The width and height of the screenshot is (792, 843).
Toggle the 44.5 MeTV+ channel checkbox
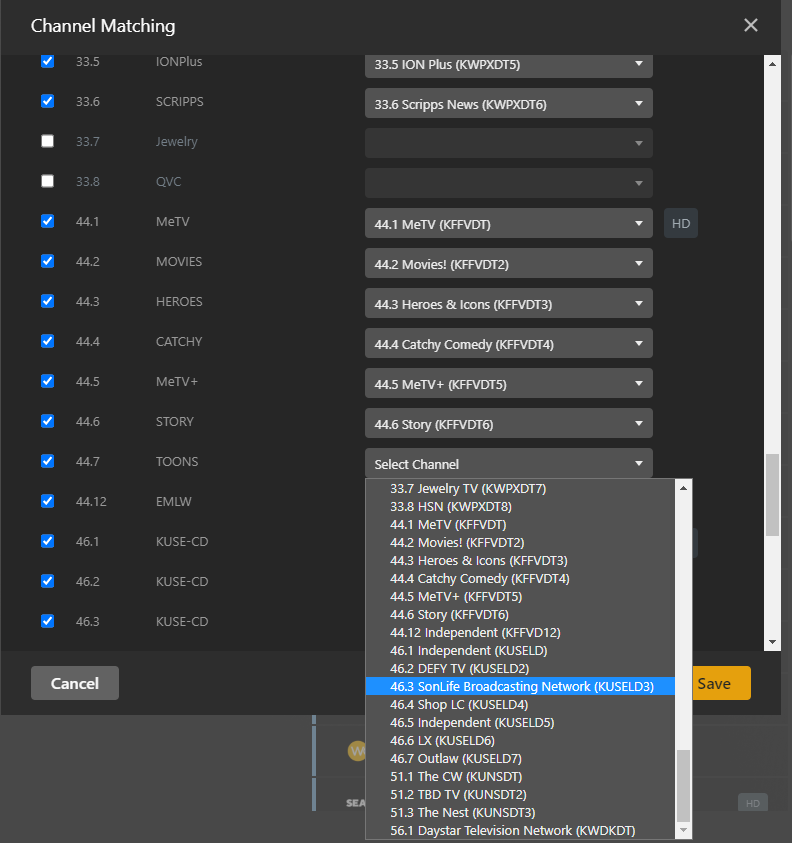point(47,381)
